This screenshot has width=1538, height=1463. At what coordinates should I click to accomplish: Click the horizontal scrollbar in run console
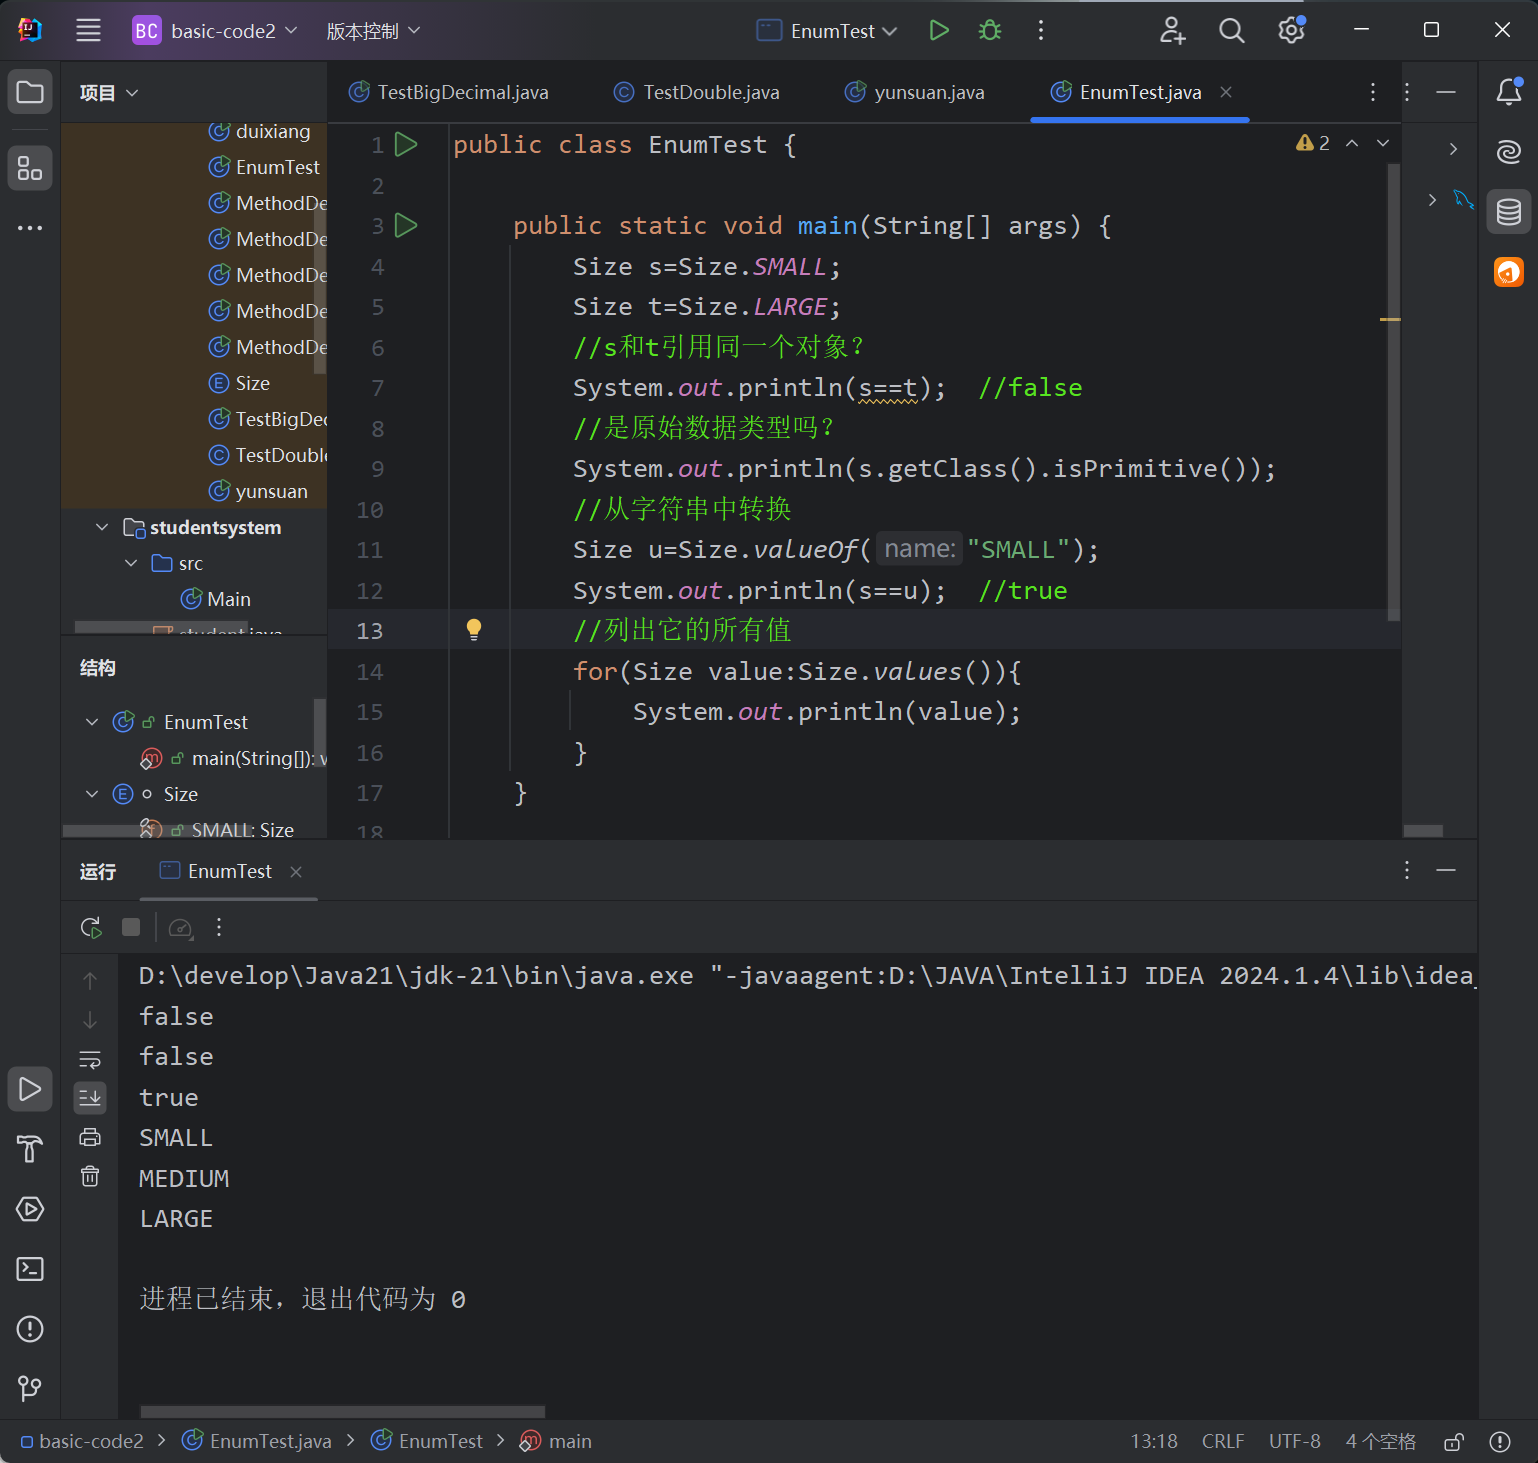pos(342,1411)
